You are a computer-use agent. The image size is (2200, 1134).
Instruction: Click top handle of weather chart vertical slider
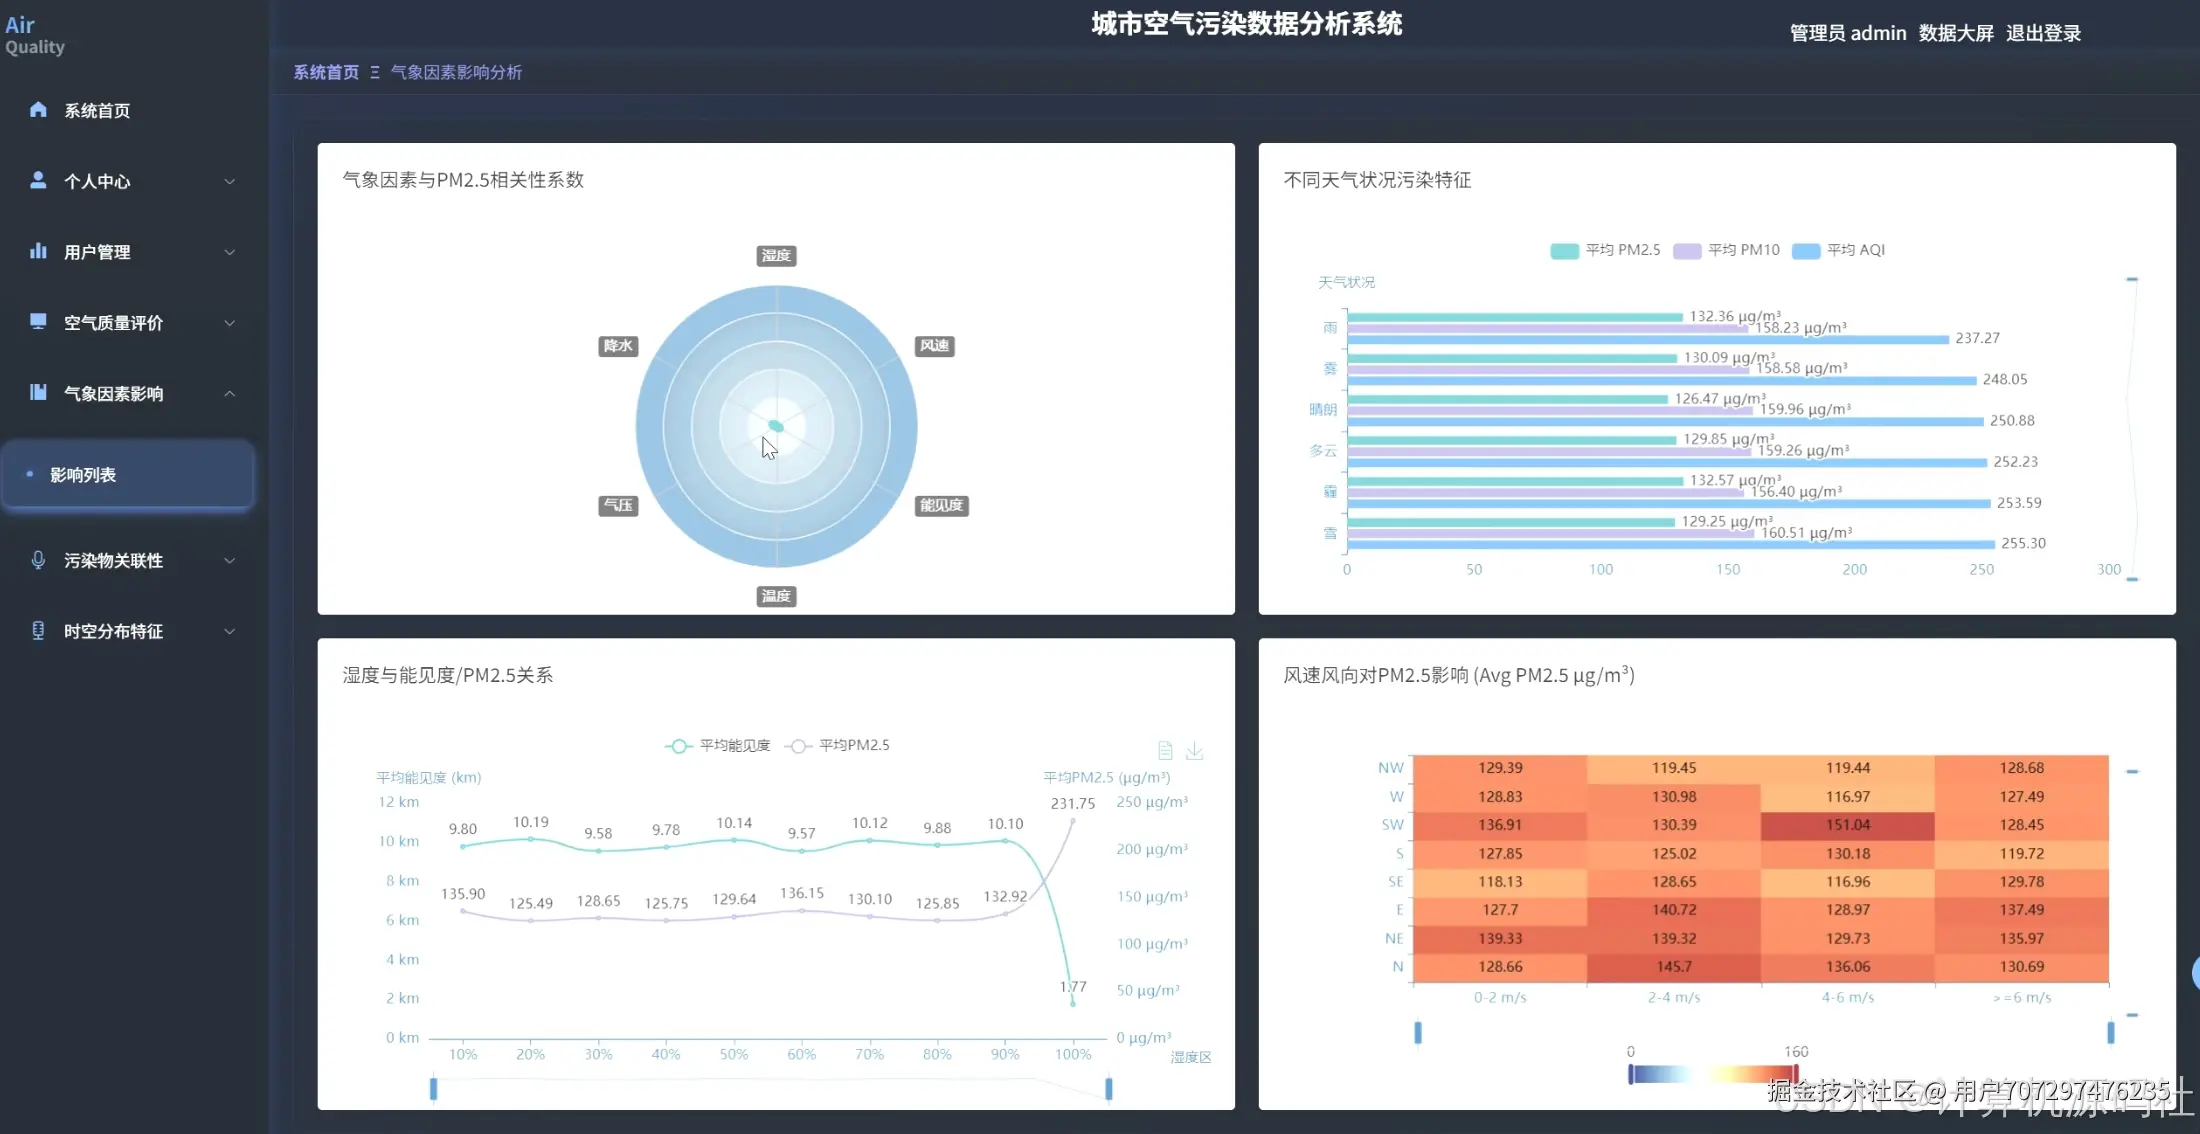(x=2132, y=279)
